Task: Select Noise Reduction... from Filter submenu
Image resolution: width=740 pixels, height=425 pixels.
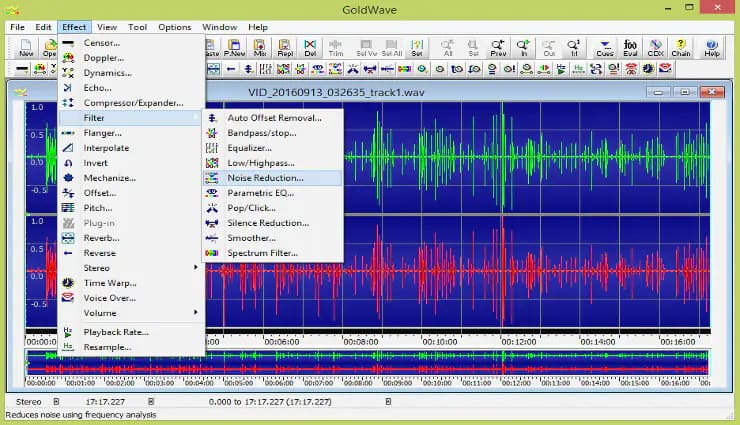Action: pos(272,178)
